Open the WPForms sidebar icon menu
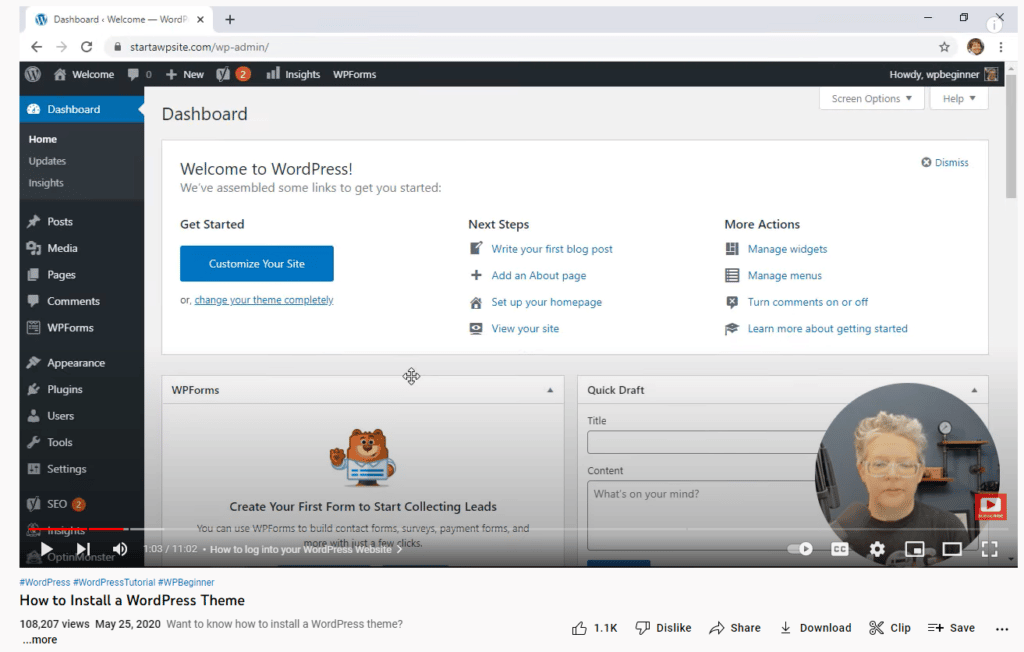This screenshot has width=1024, height=652. click(33, 327)
